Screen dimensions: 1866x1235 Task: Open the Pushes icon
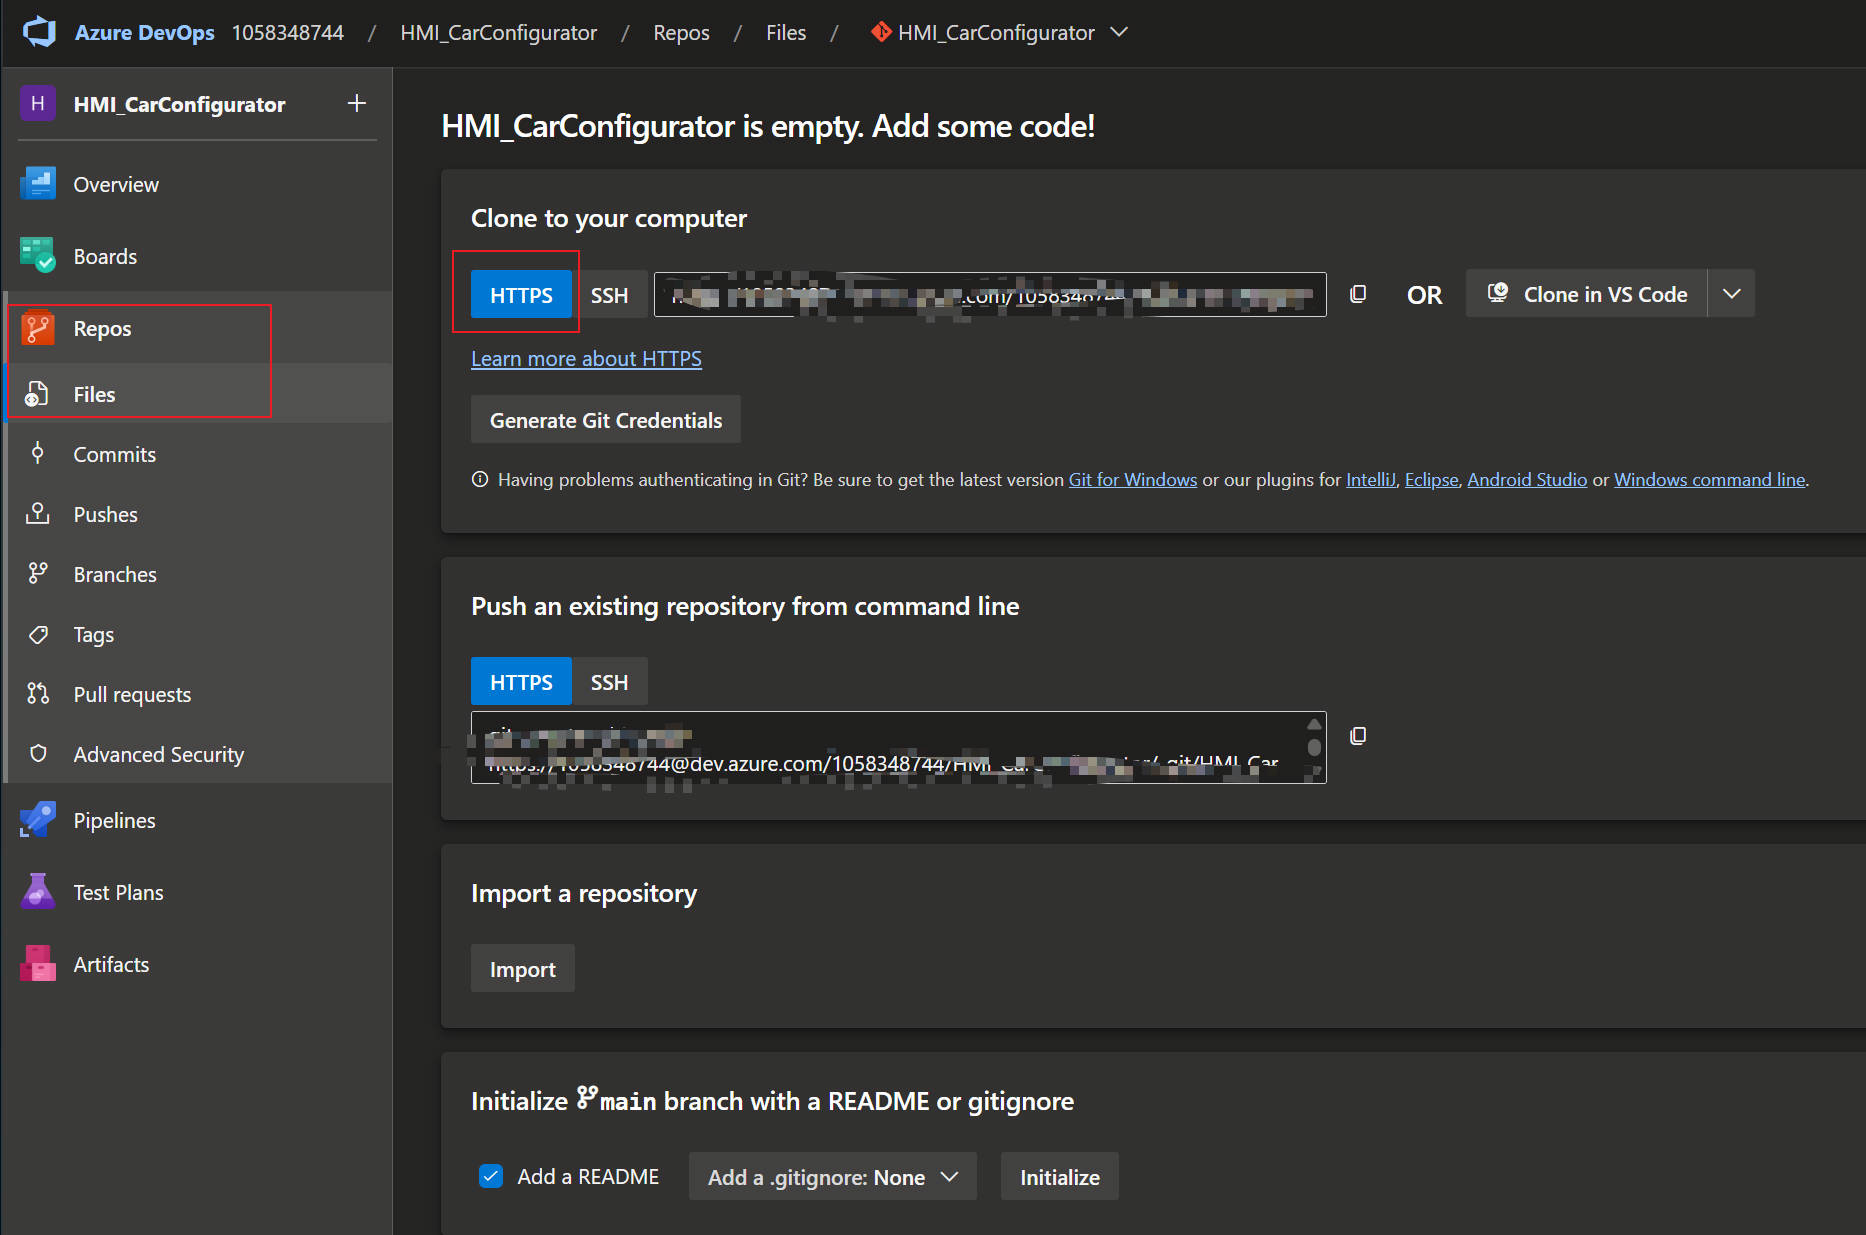tap(37, 514)
